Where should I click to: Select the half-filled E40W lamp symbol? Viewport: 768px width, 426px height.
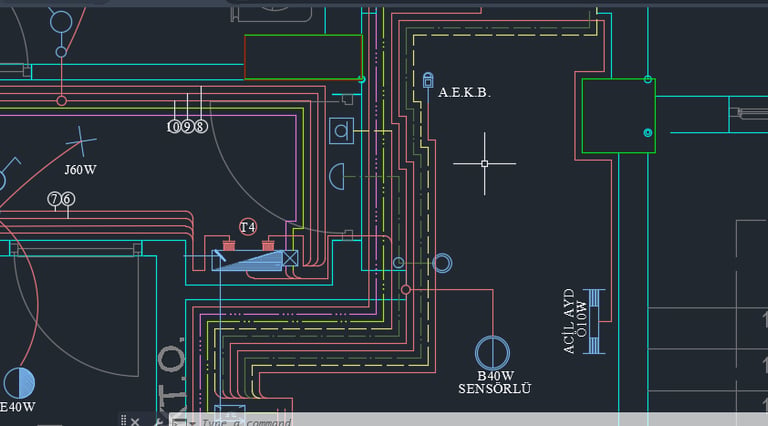(19, 383)
